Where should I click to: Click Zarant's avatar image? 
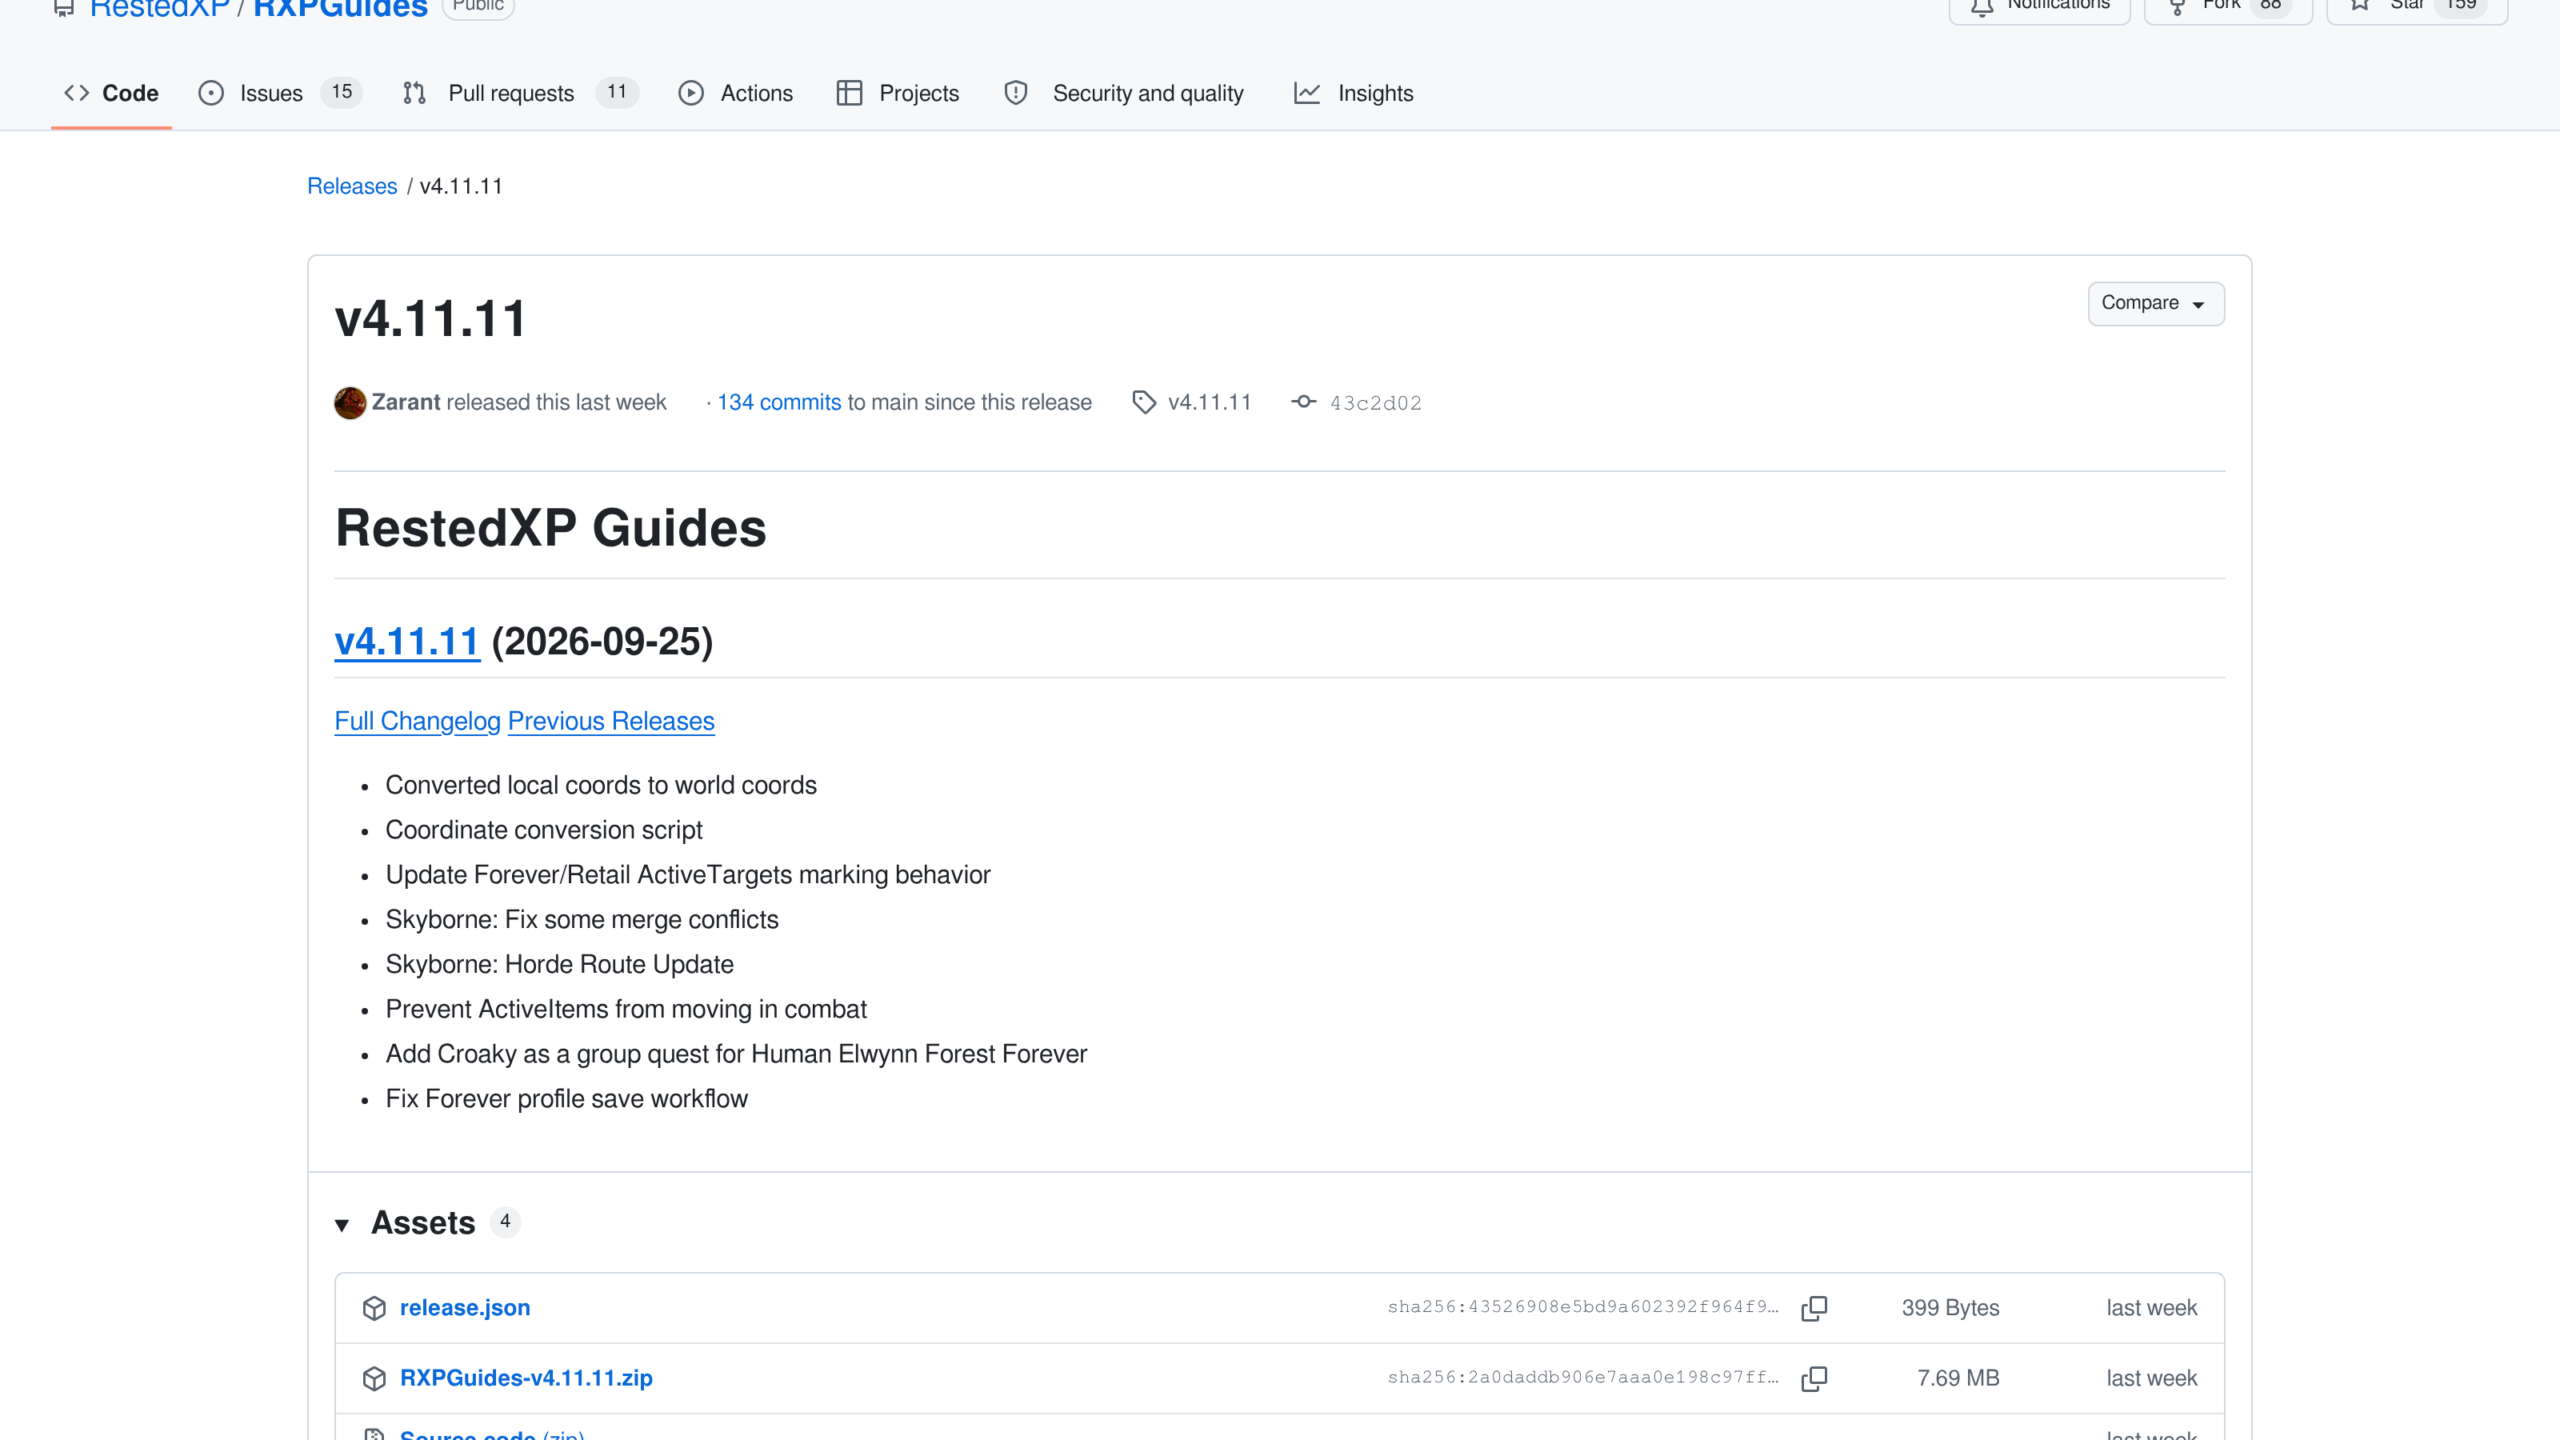(x=350, y=402)
